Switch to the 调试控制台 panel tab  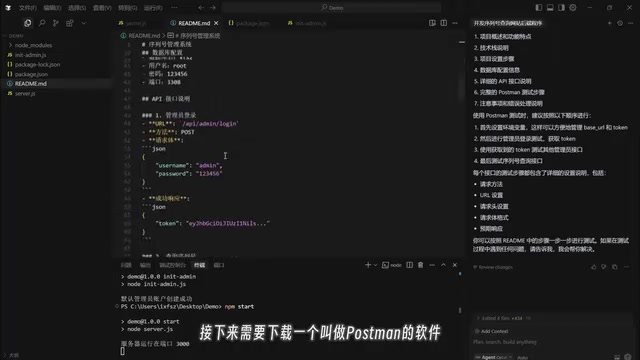coord(172,265)
